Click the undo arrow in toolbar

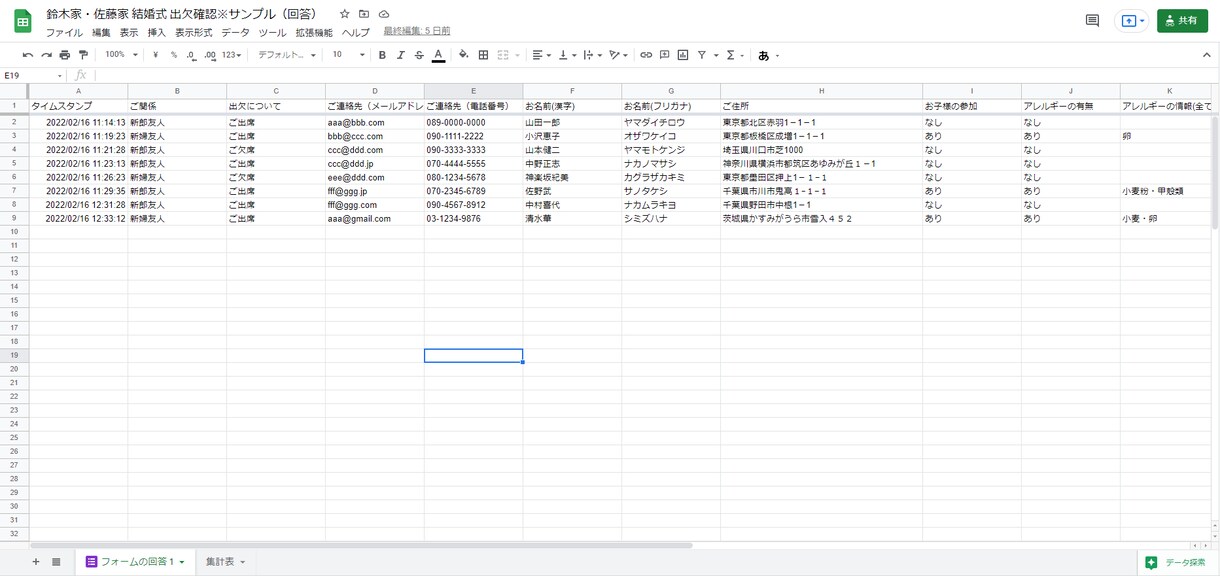coord(28,55)
